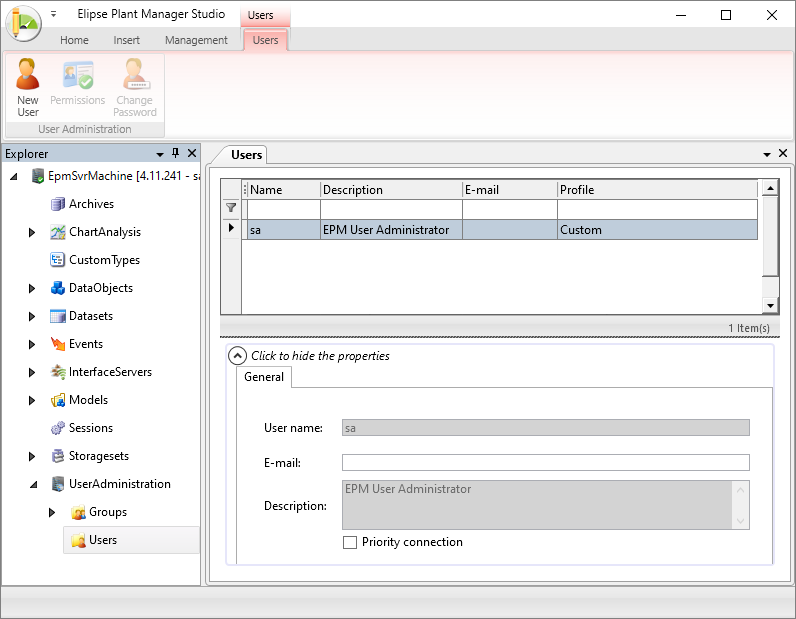The height and width of the screenshot is (619, 796).
Task: Select the Users ribbon tab
Action: click(265, 40)
